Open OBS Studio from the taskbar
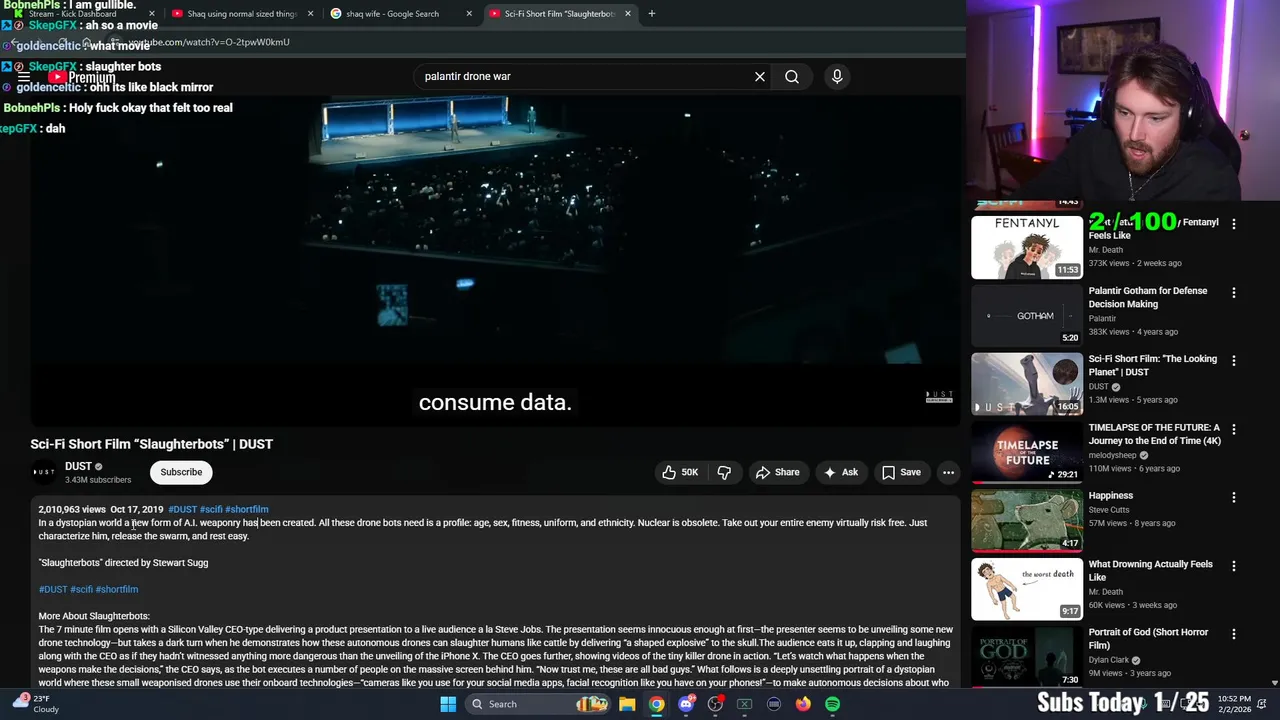1280x720 pixels. 715,704
